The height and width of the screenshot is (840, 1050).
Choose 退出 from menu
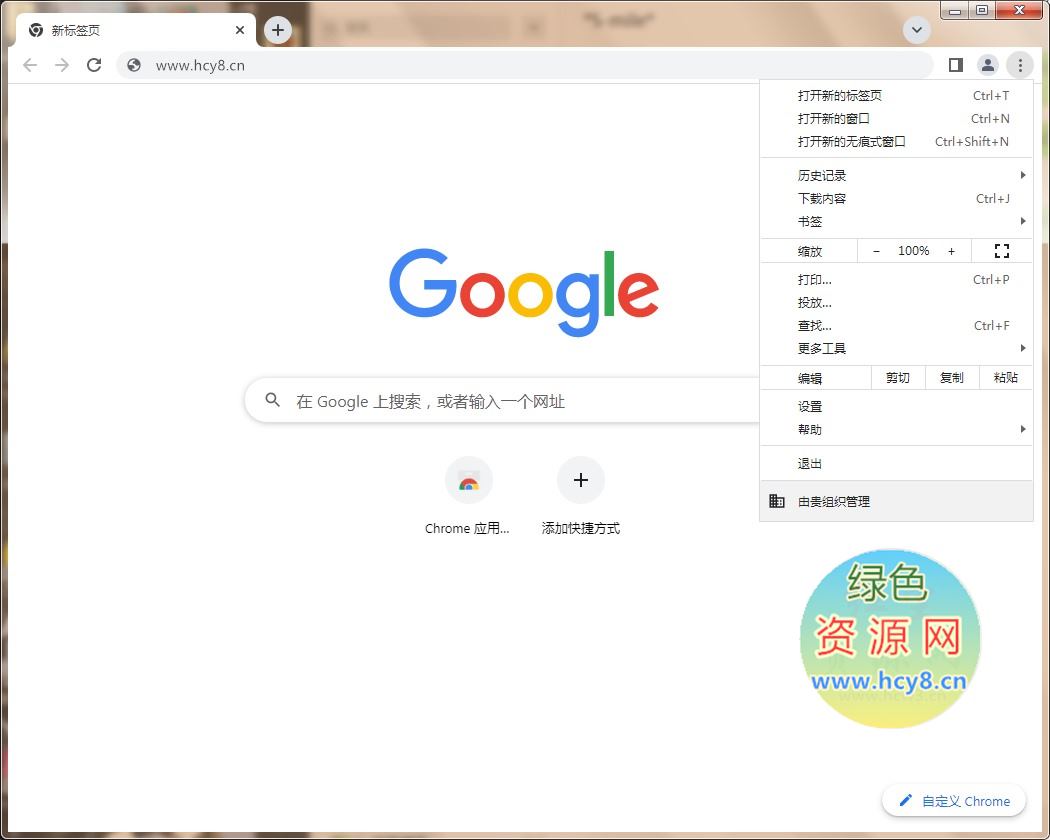[896, 464]
